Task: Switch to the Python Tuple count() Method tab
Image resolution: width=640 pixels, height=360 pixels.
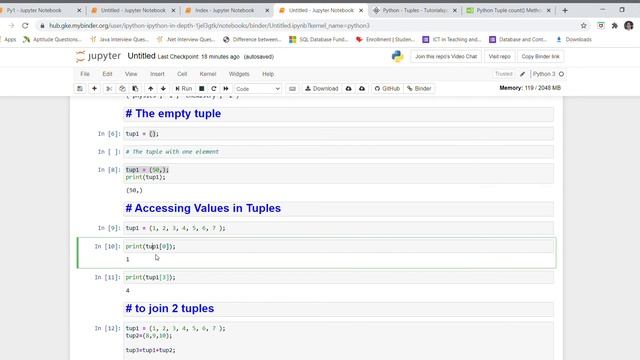Action: click(x=508, y=10)
